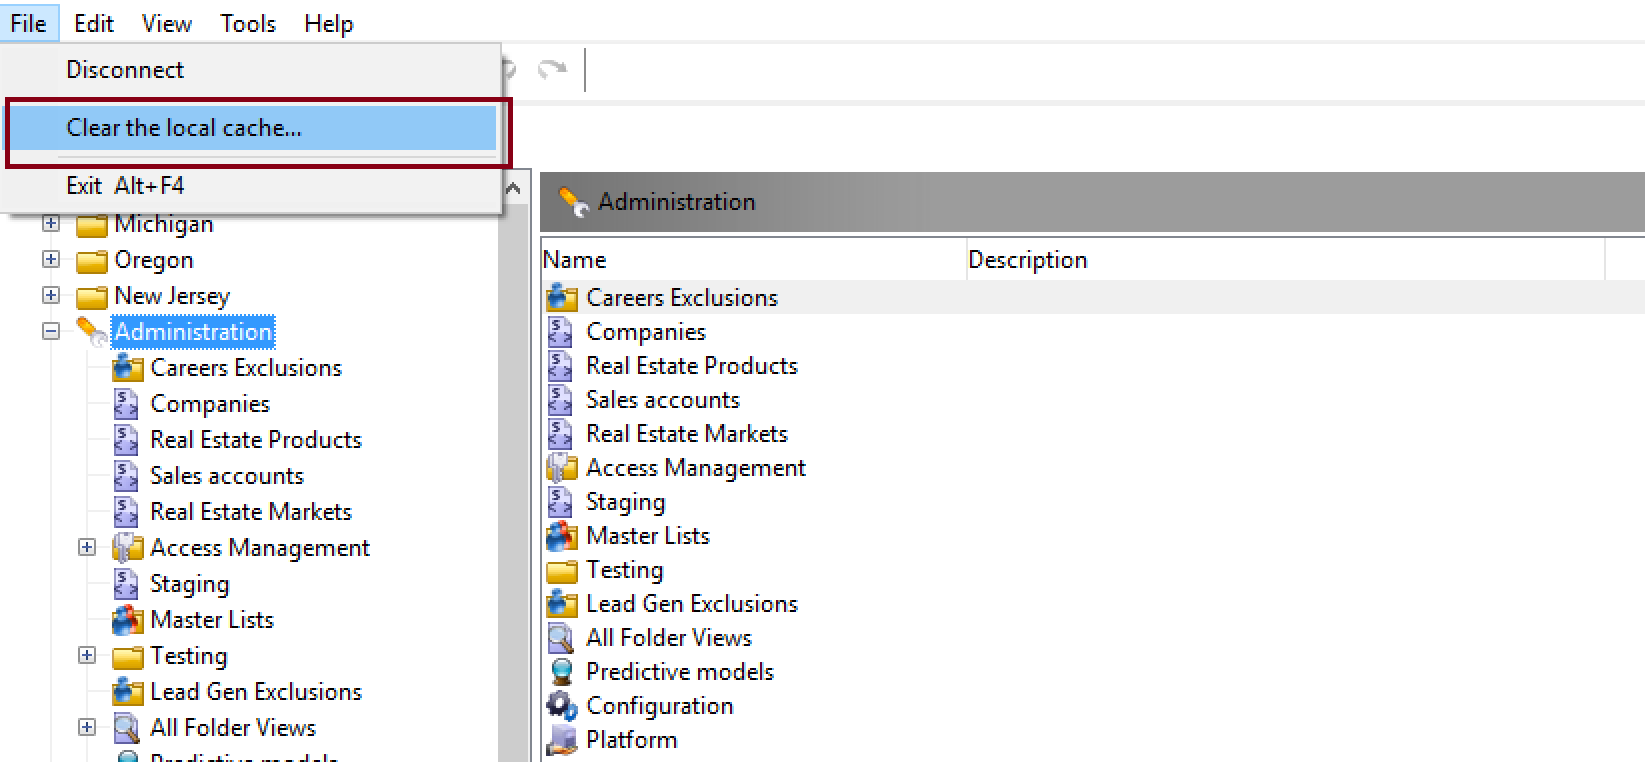Click Master Lists icon in tree
This screenshot has height=762, width=1645.
128,620
